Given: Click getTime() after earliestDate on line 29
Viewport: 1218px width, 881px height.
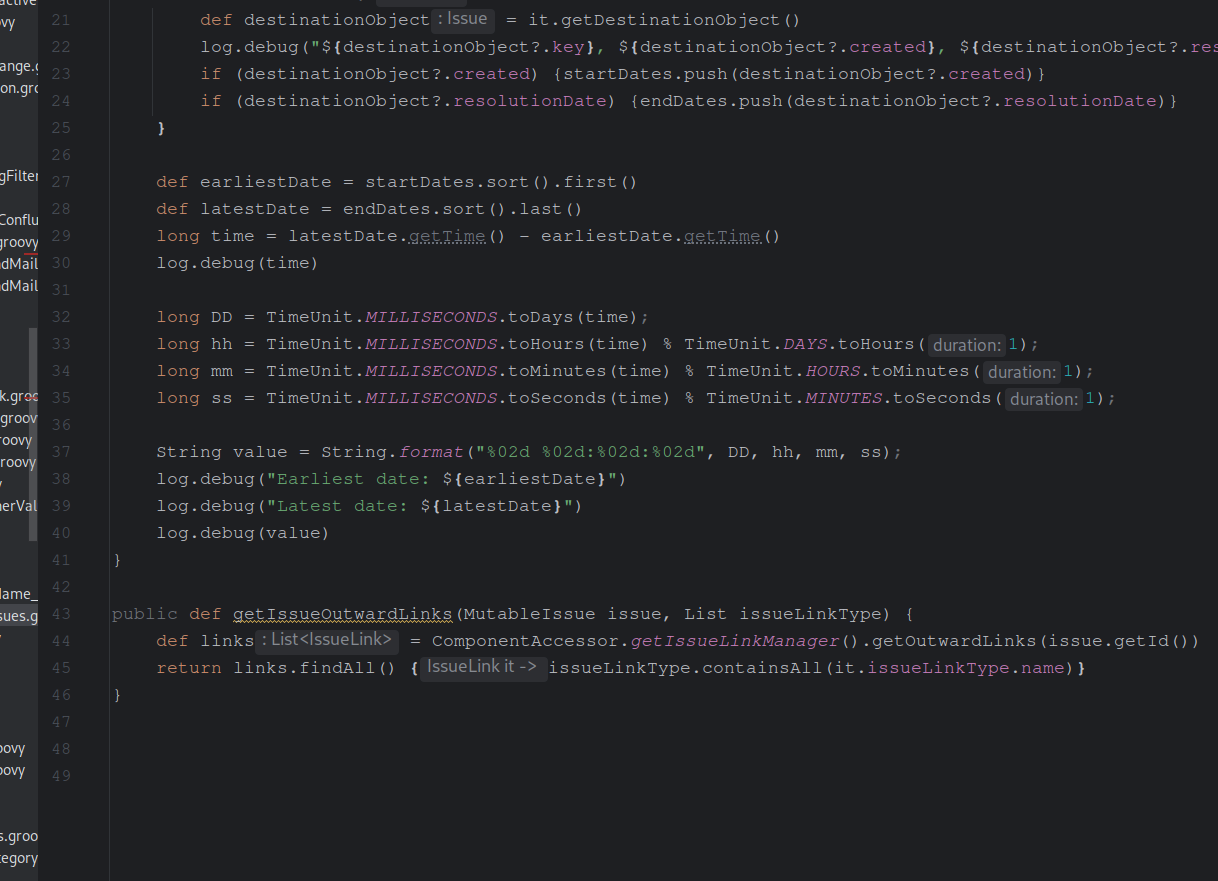Looking at the screenshot, I should tap(732, 236).
